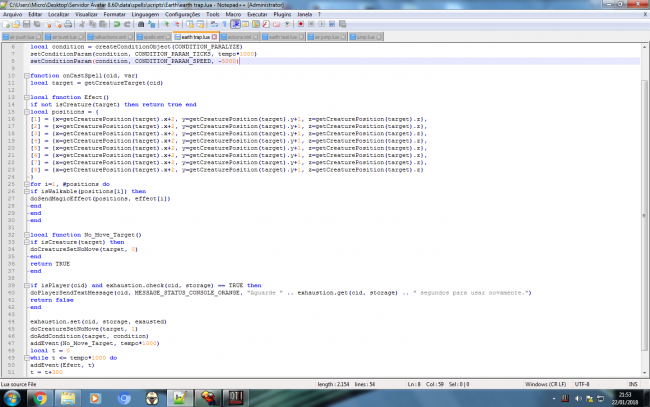Click the Open file toolbar icon
This screenshot has width=650, height=407.
(16, 24)
